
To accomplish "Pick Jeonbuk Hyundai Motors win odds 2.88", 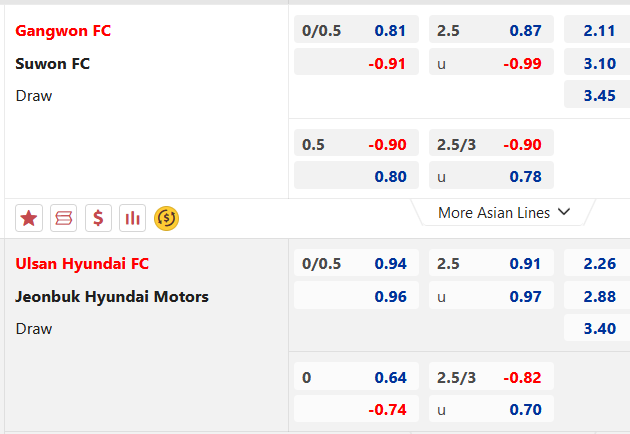I will [x=597, y=295].
